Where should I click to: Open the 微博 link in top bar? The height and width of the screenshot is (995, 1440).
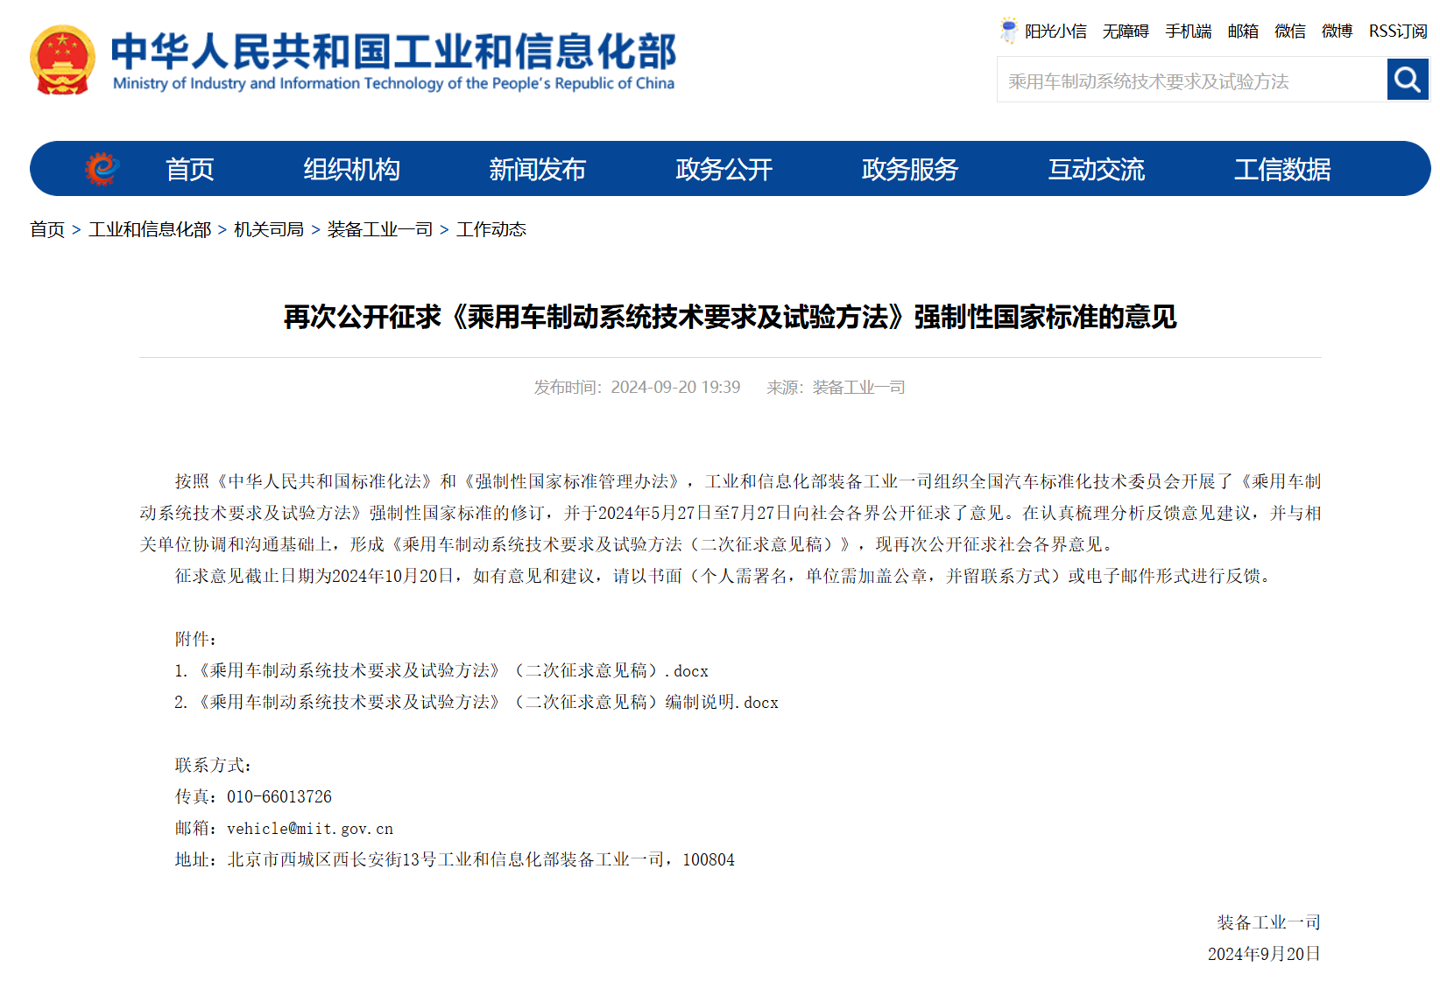1337,31
